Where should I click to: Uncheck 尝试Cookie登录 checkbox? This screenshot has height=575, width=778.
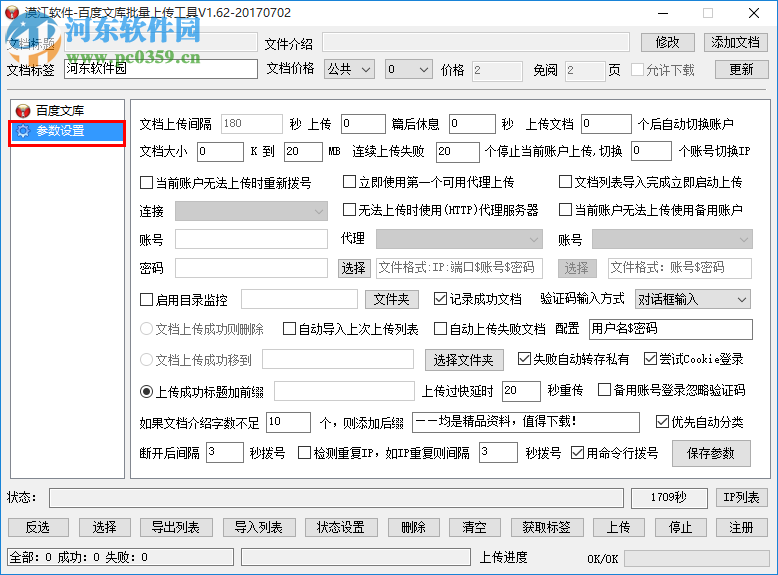pyautogui.click(x=650, y=359)
